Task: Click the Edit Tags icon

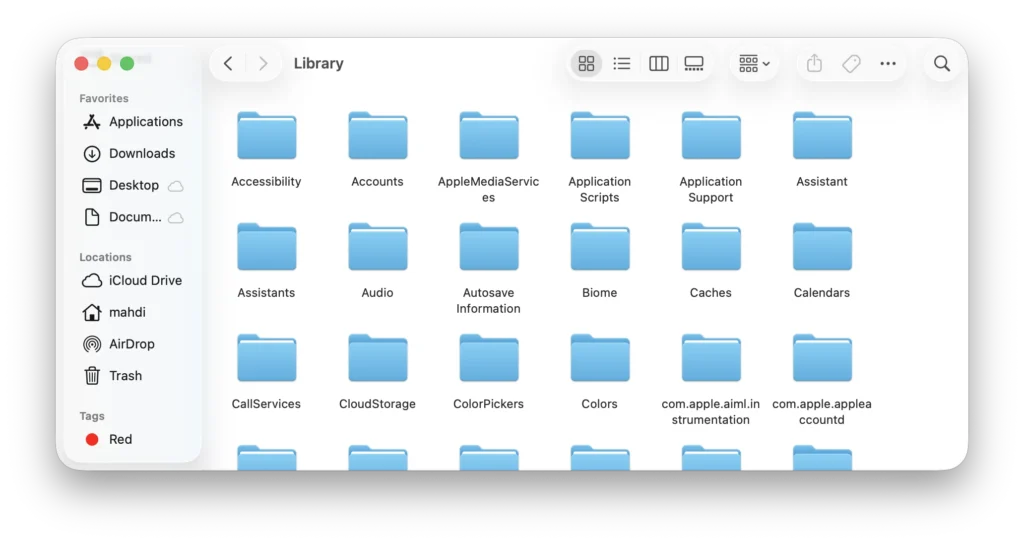Action: [x=851, y=64]
